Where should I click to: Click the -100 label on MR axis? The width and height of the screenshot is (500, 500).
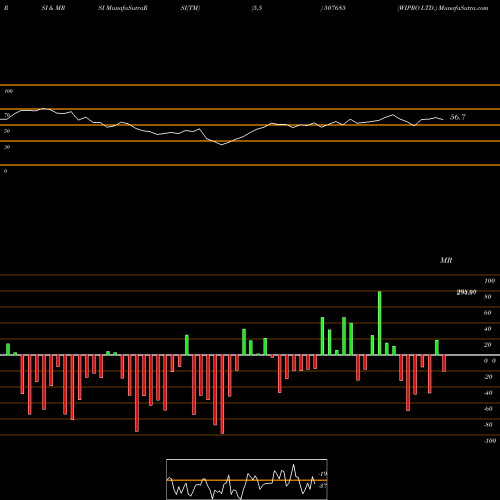(489, 441)
